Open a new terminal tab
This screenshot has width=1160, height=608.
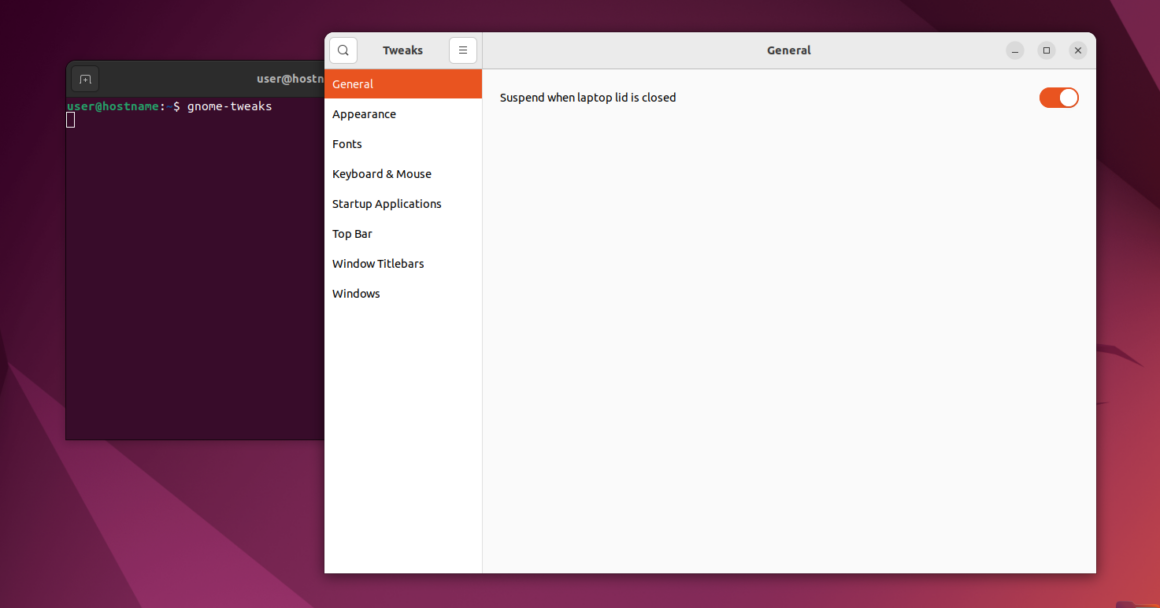85,78
